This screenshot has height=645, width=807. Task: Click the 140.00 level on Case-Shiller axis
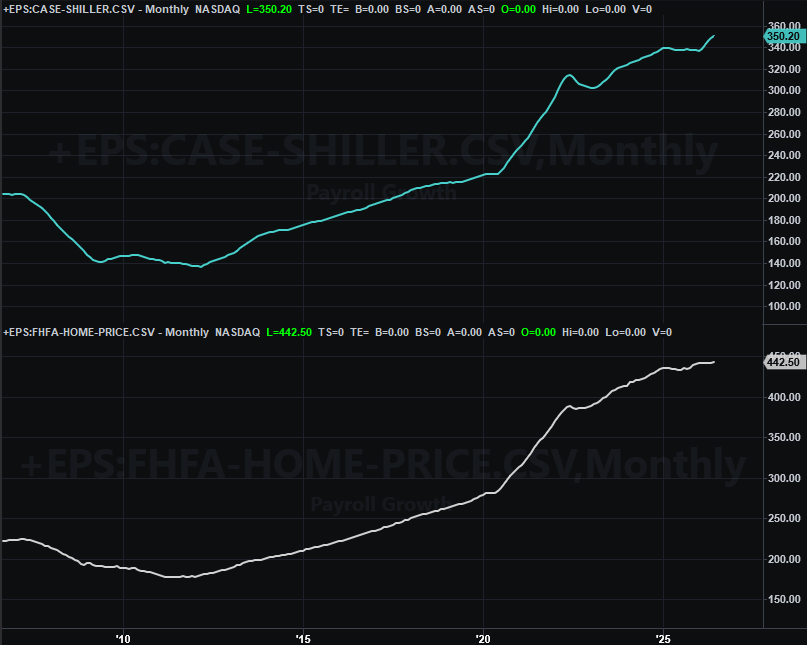click(x=784, y=263)
